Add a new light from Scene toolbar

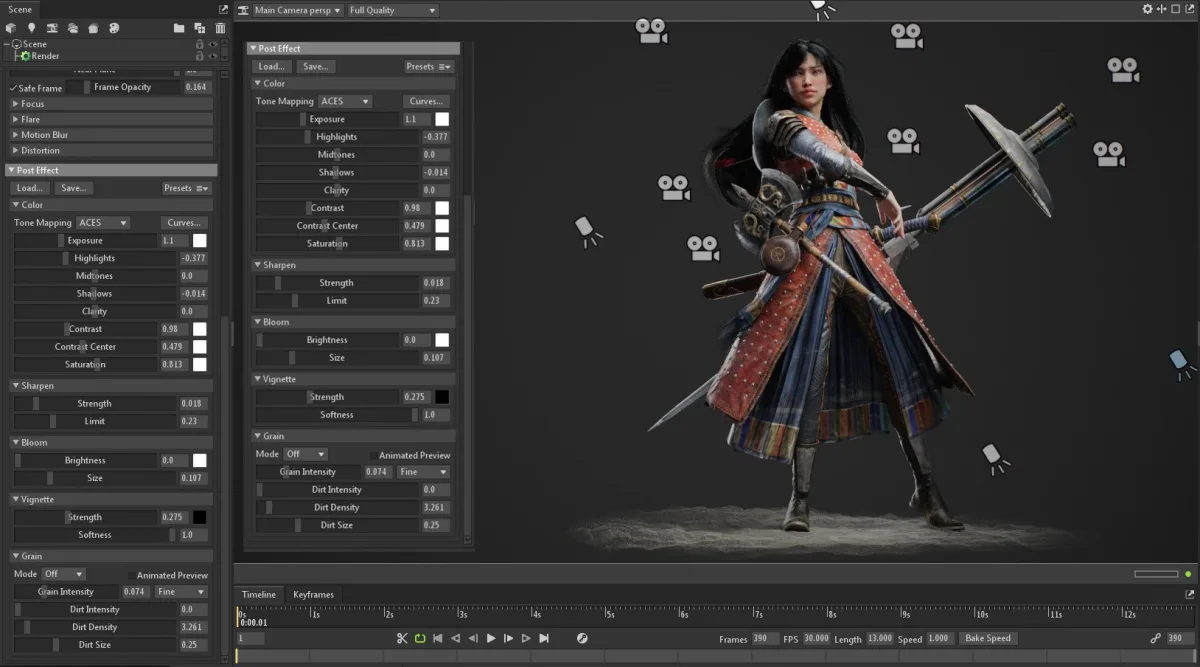click(32, 28)
